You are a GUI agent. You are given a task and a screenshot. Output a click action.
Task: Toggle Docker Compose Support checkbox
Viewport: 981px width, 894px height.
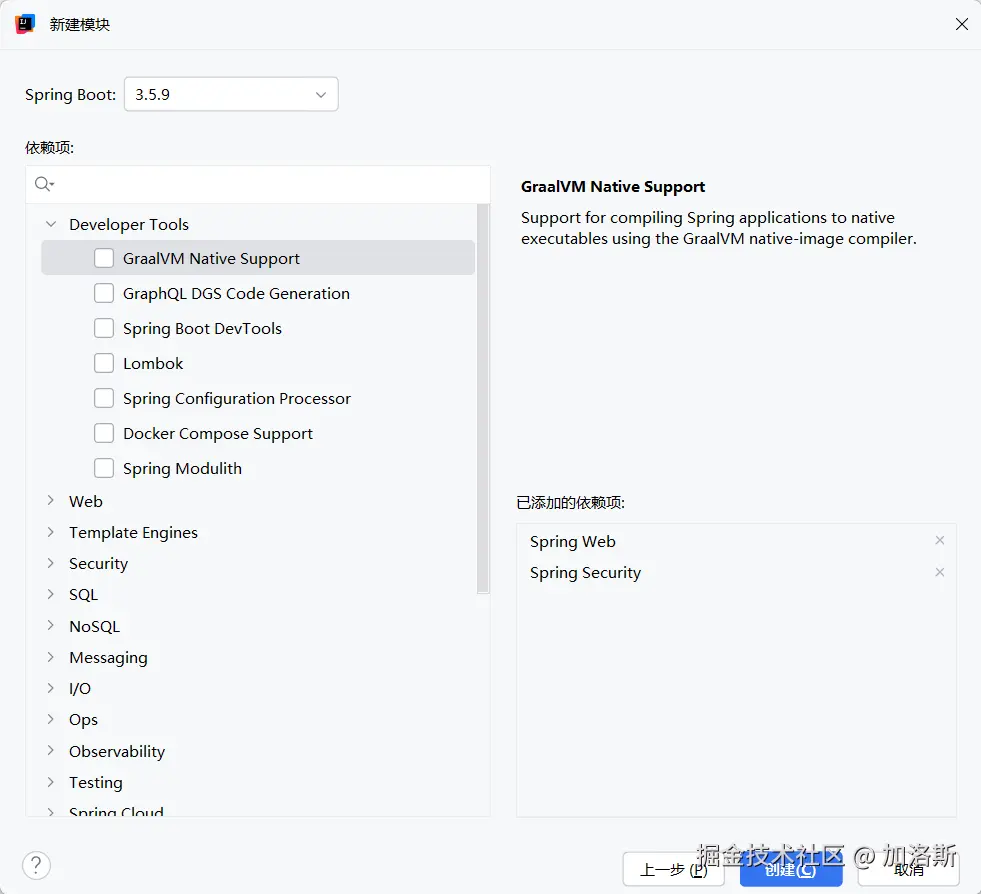pyautogui.click(x=104, y=433)
